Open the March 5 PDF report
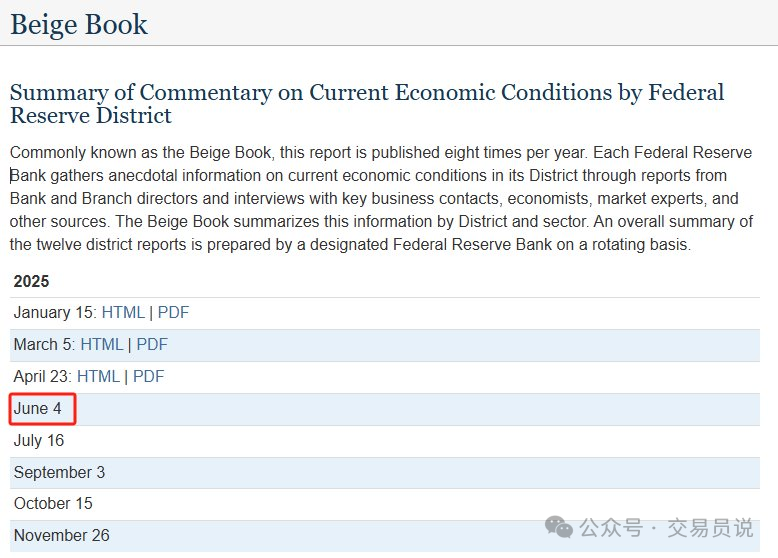 click(x=152, y=344)
